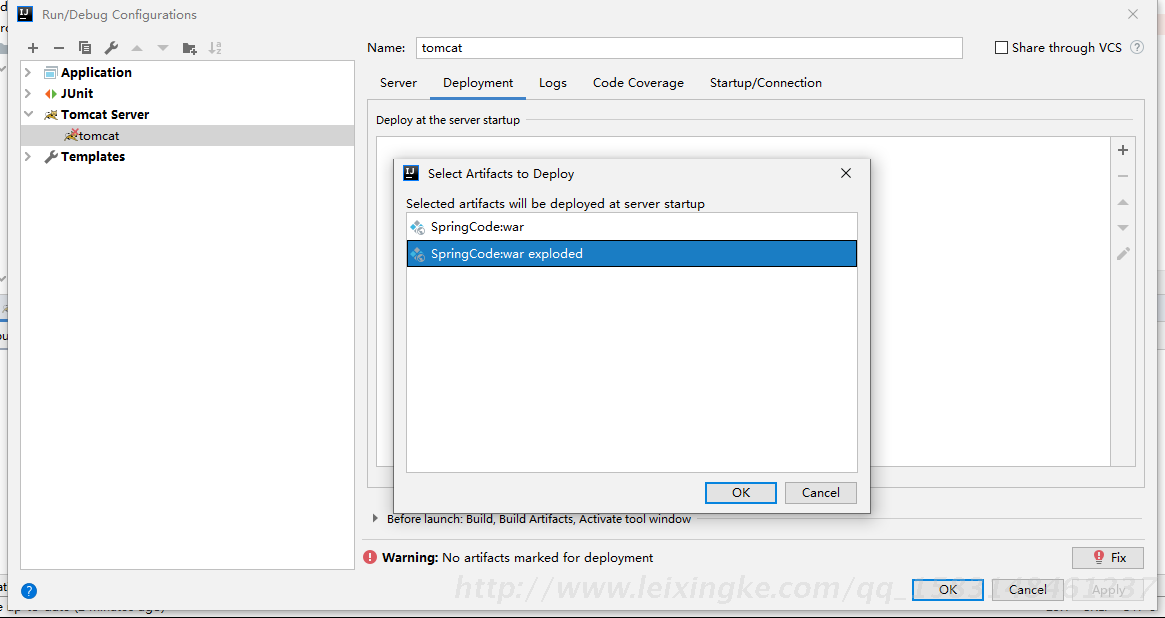Click the Fix button for warning

point(1107,558)
